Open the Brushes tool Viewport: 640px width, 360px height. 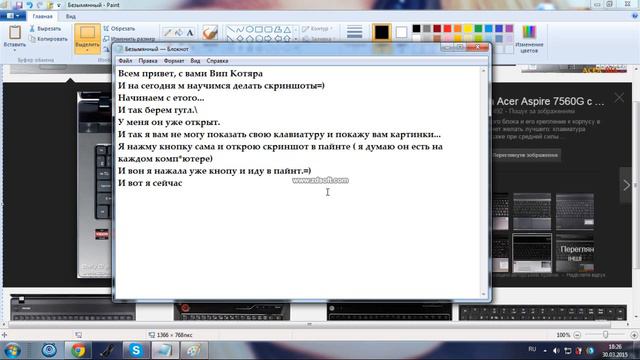click(x=210, y=33)
